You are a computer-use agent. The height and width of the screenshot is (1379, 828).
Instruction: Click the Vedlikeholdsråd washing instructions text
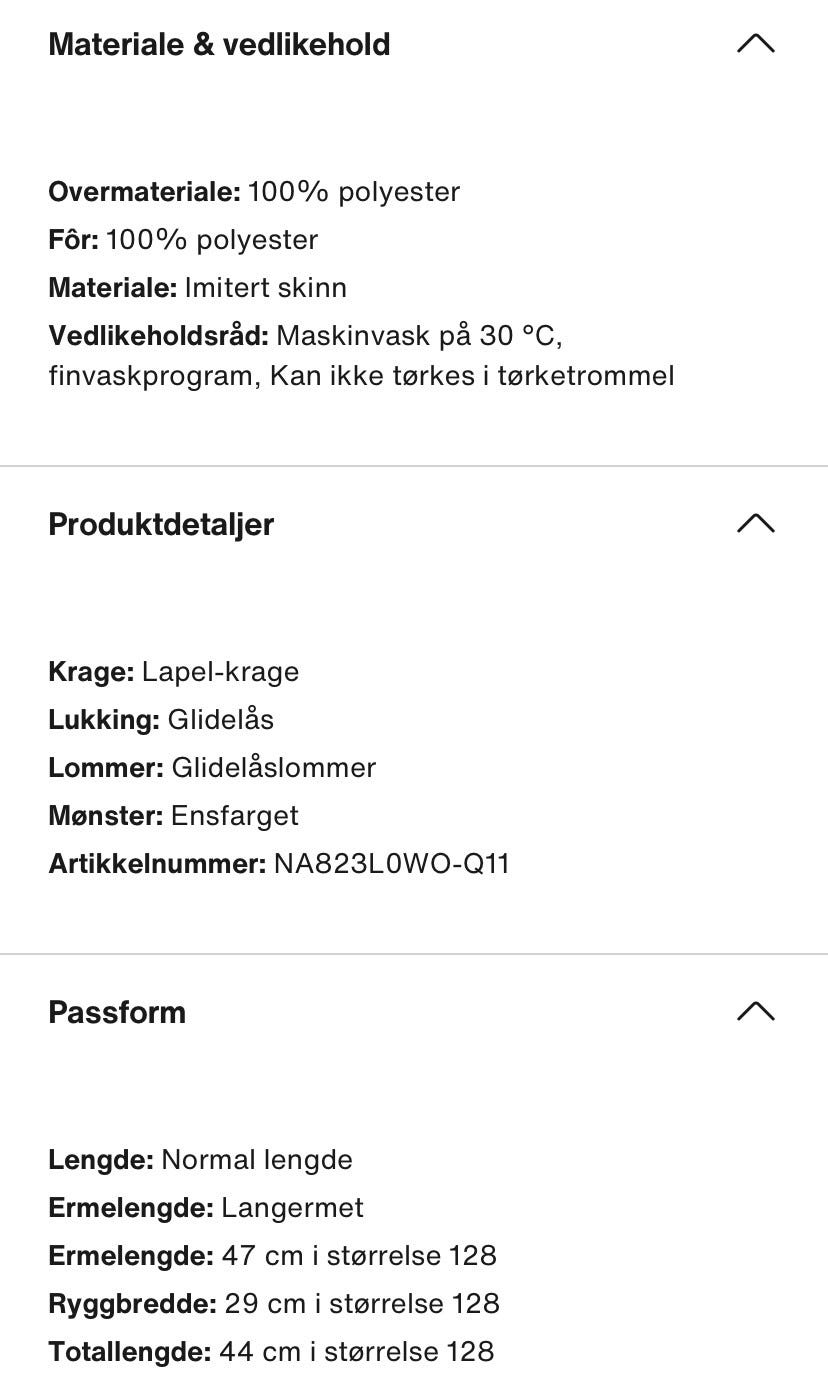point(361,355)
